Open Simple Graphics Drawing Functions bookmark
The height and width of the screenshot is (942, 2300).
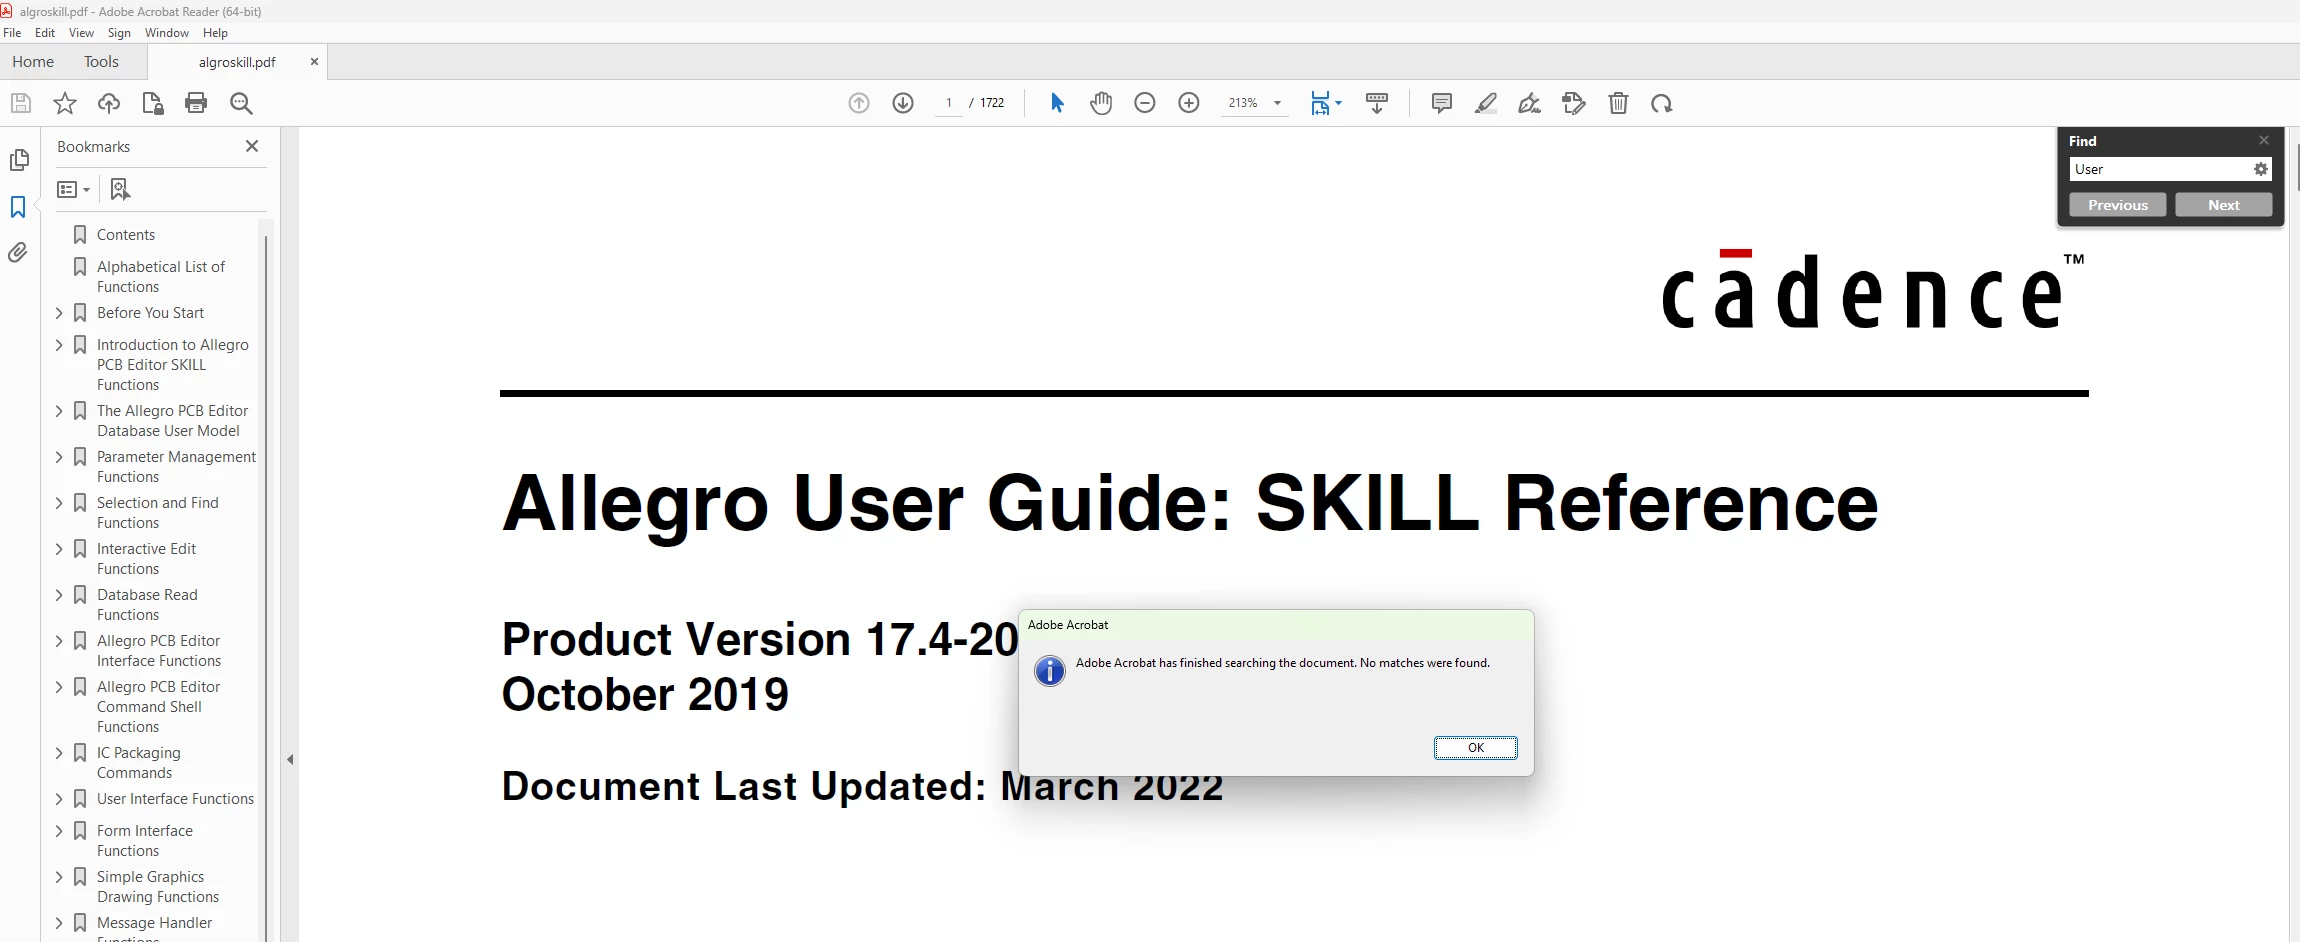(157, 887)
